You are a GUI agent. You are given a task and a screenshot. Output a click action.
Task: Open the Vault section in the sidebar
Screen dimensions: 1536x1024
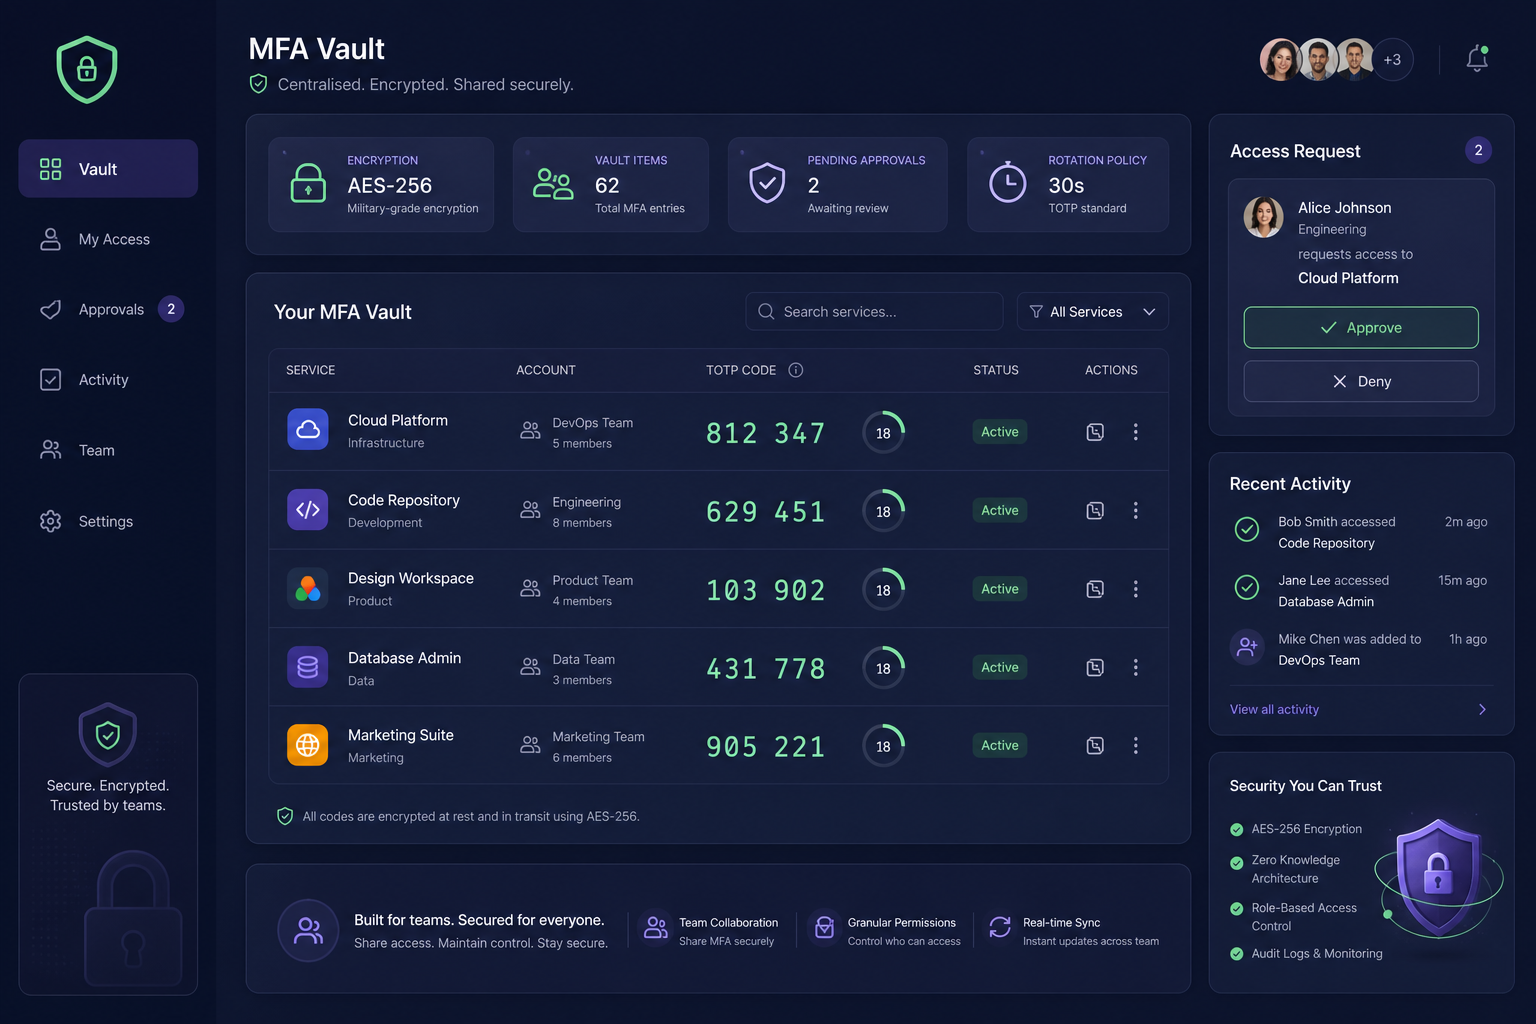[x=108, y=169]
